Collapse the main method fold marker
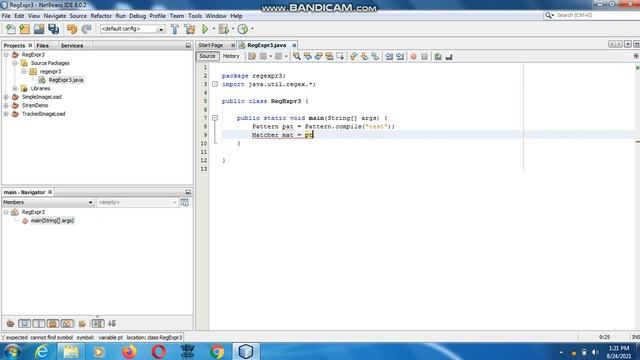Image resolution: width=640 pixels, height=360 pixels. [x=215, y=118]
